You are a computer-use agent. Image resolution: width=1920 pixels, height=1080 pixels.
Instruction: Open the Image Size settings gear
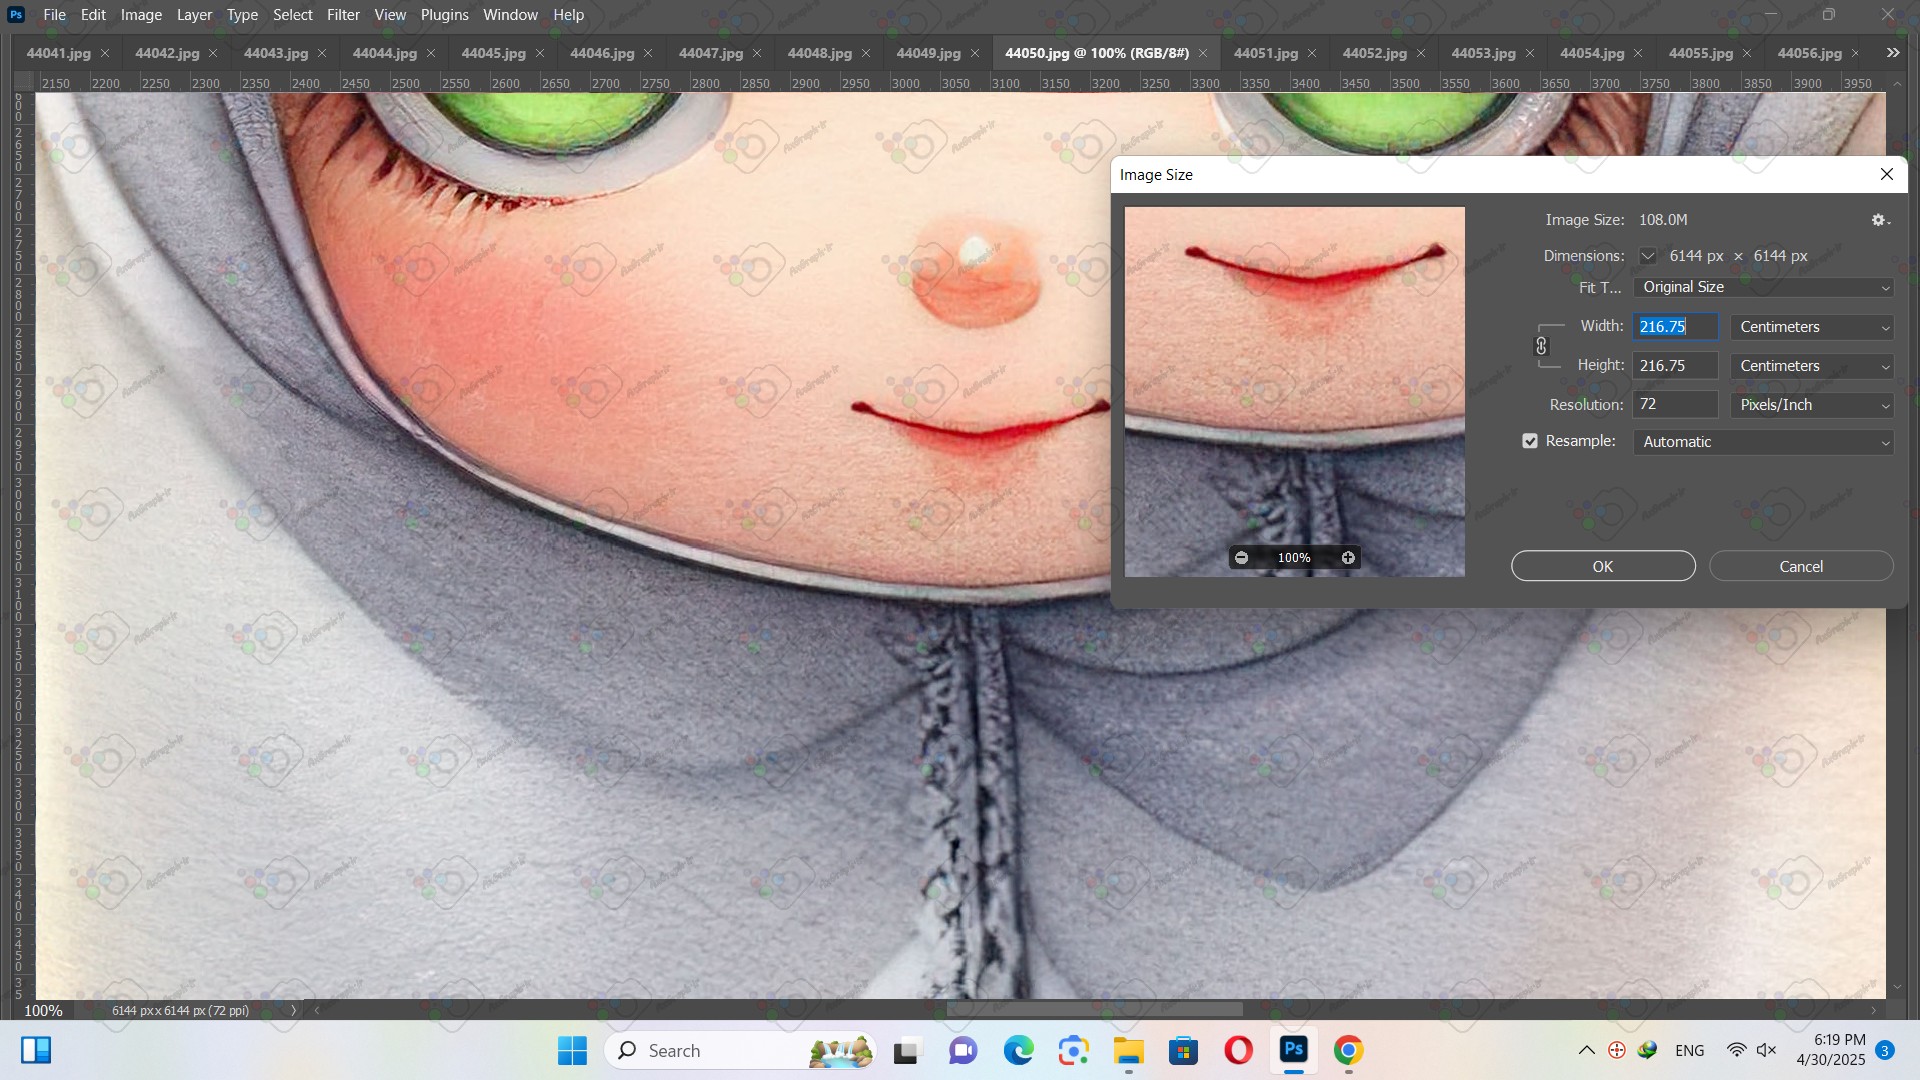click(1880, 220)
